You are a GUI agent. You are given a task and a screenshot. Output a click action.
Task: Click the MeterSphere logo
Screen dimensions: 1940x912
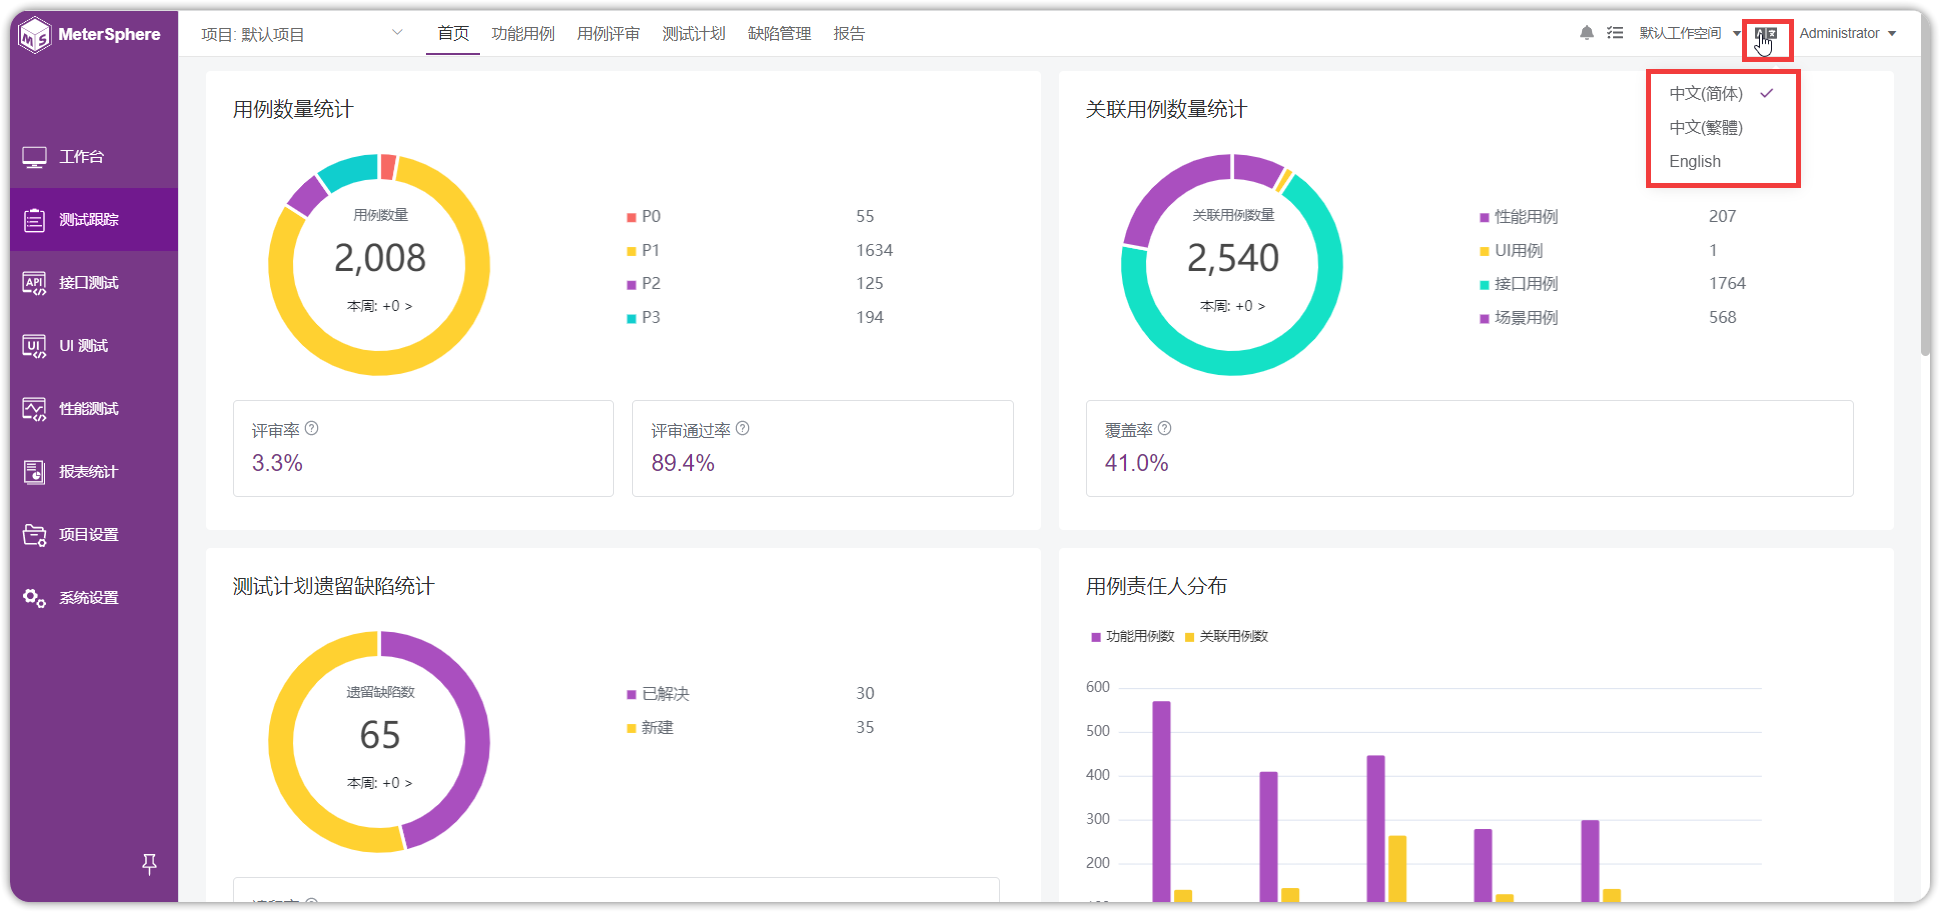click(x=89, y=35)
